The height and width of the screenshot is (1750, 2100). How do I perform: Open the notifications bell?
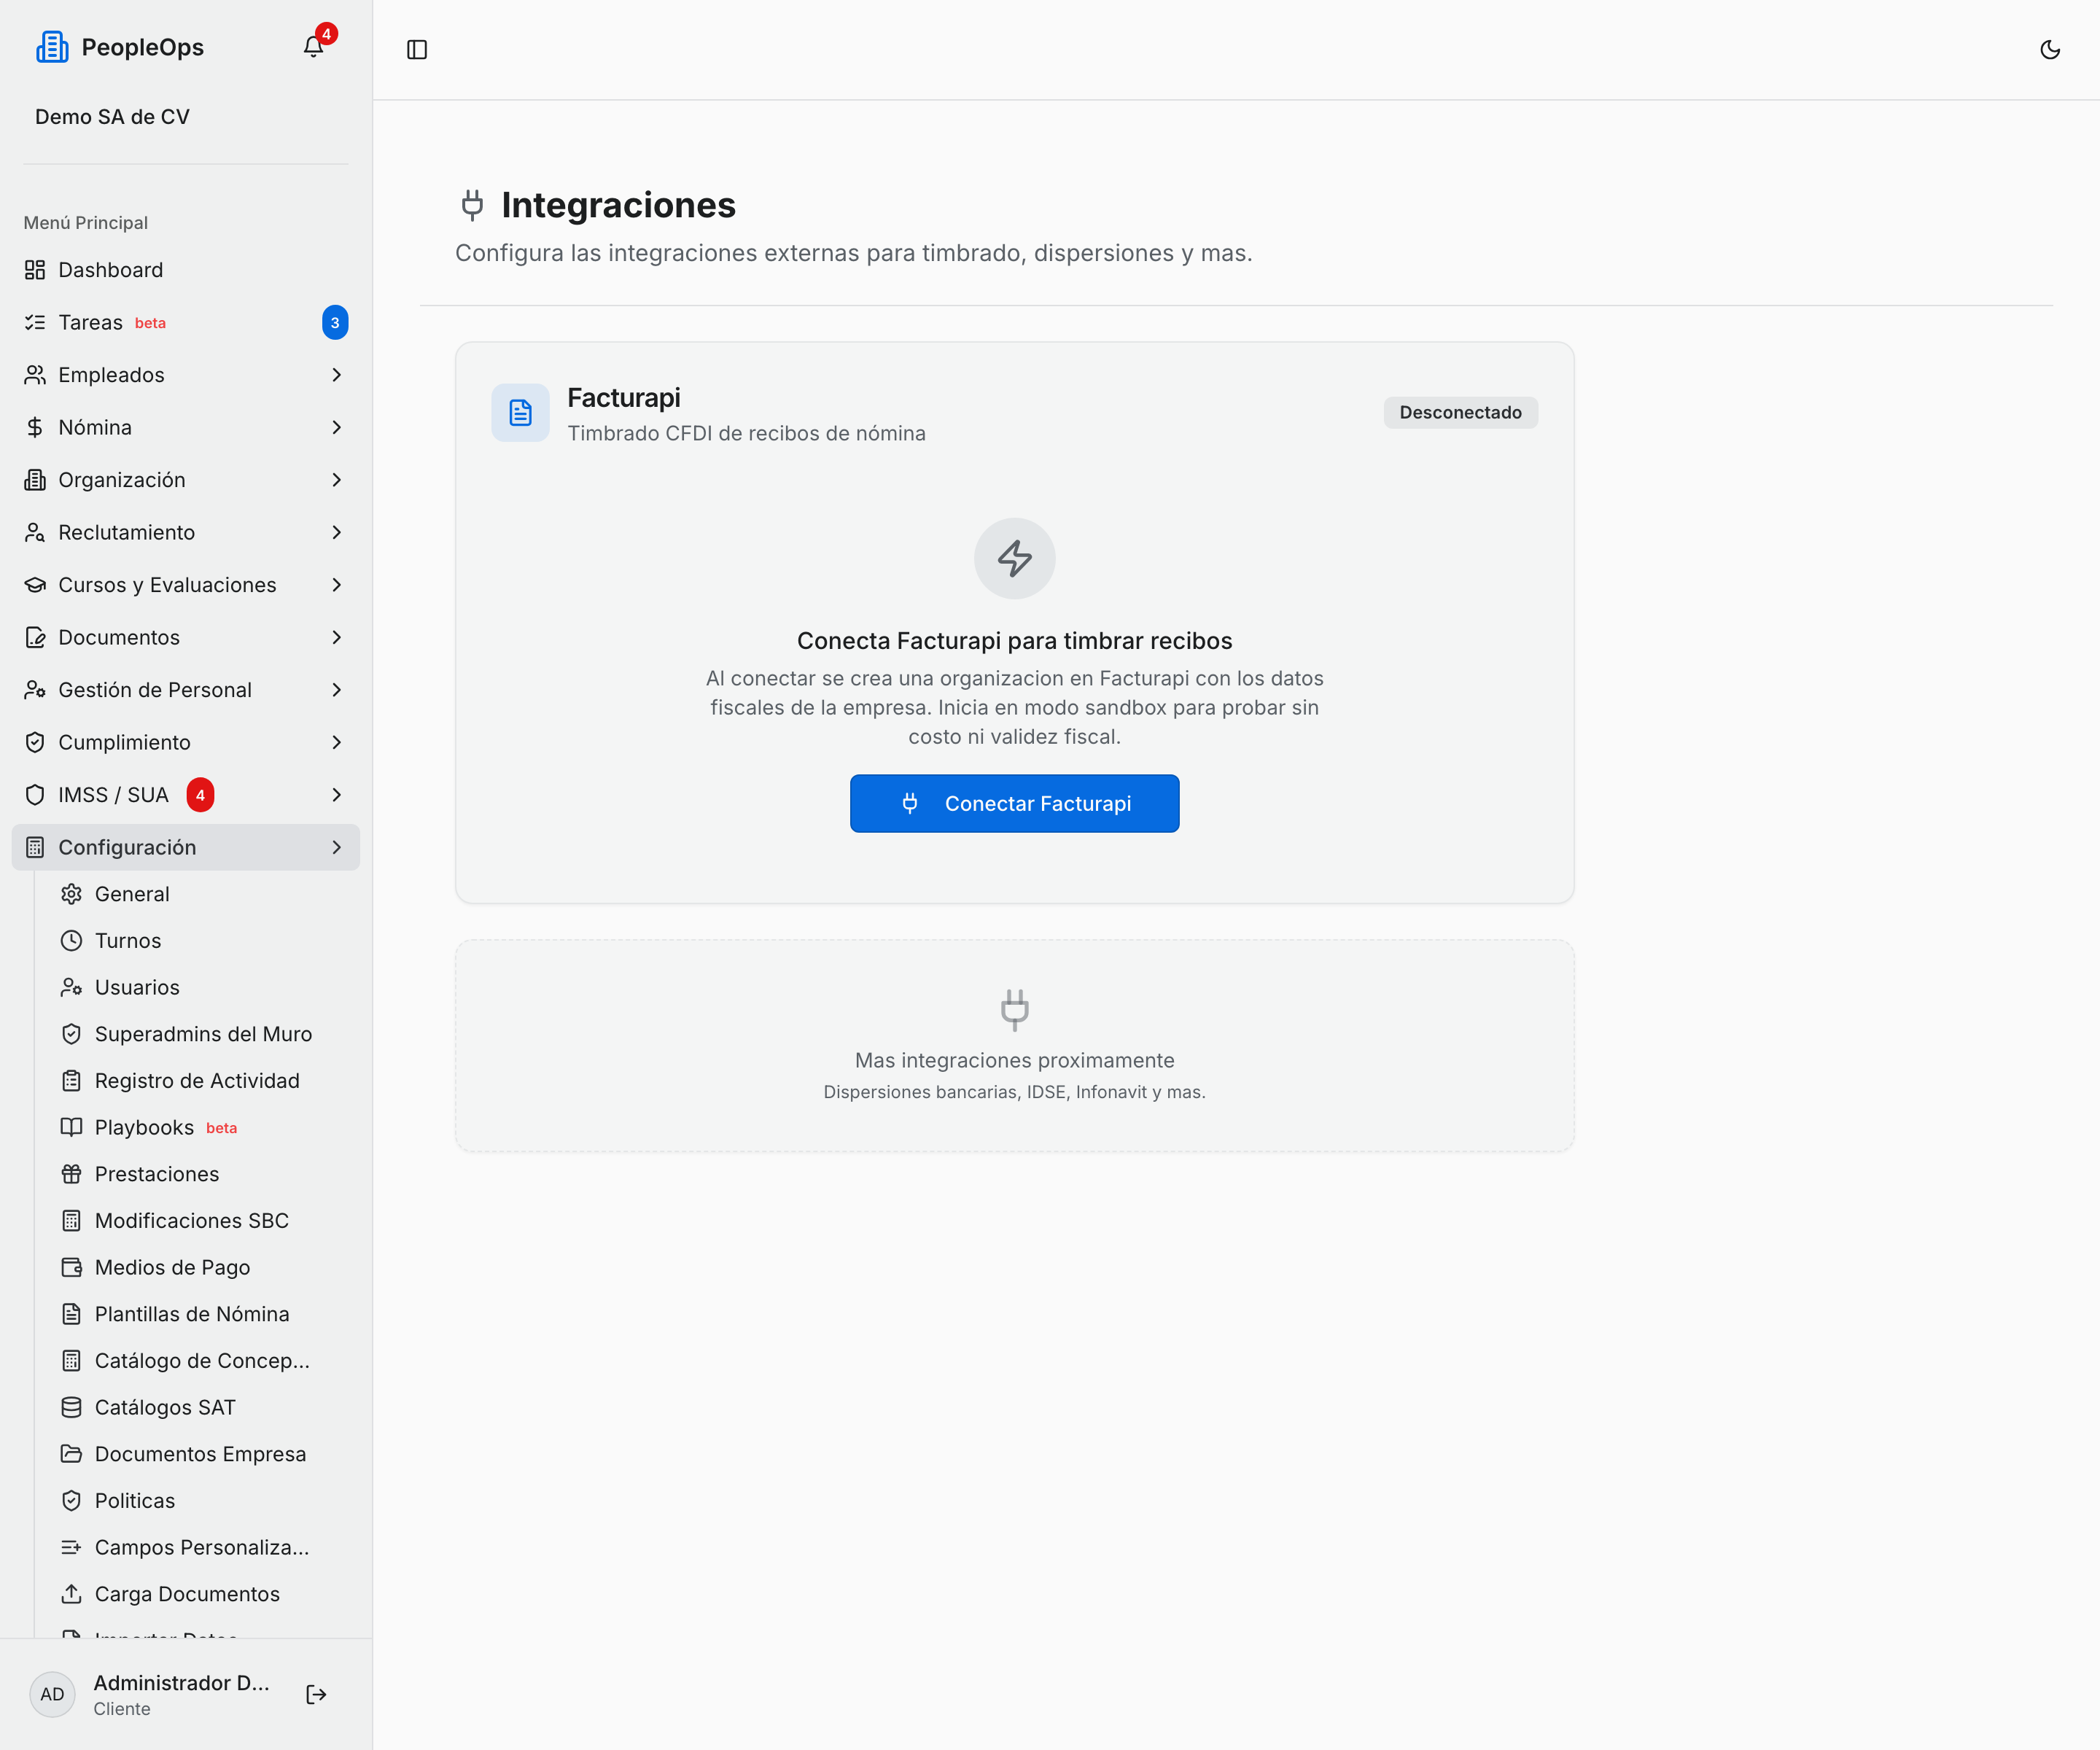[x=313, y=47]
